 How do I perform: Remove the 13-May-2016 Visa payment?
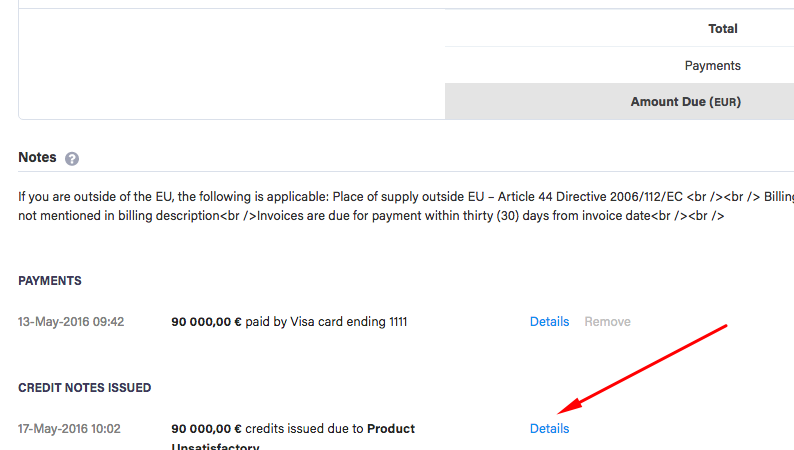pos(607,321)
